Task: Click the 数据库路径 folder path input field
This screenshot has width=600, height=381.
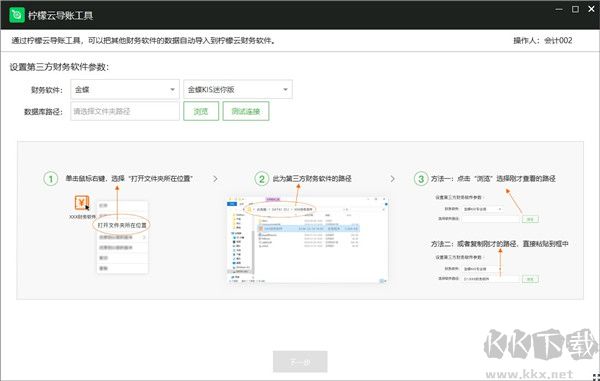Action: tap(125, 111)
